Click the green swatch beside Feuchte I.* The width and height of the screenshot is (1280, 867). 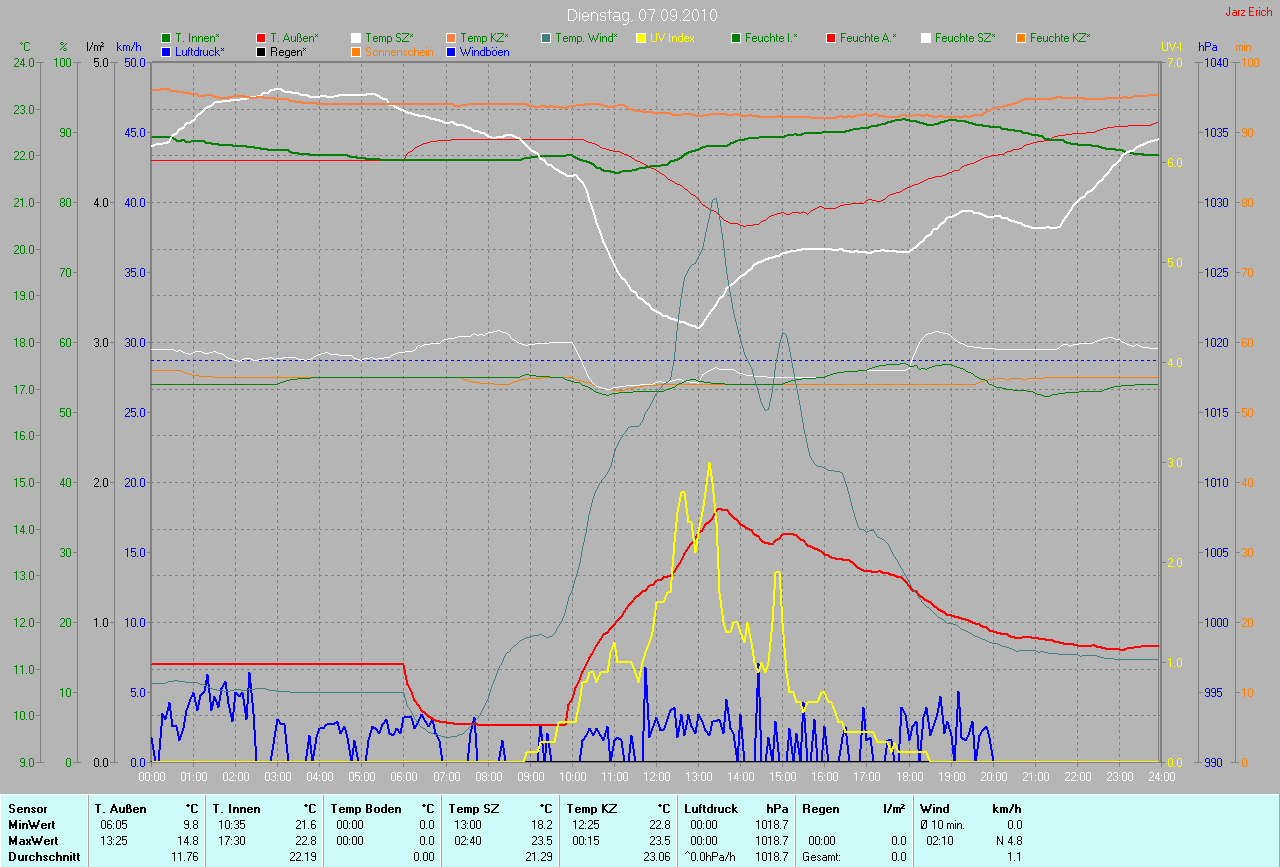[x=736, y=38]
